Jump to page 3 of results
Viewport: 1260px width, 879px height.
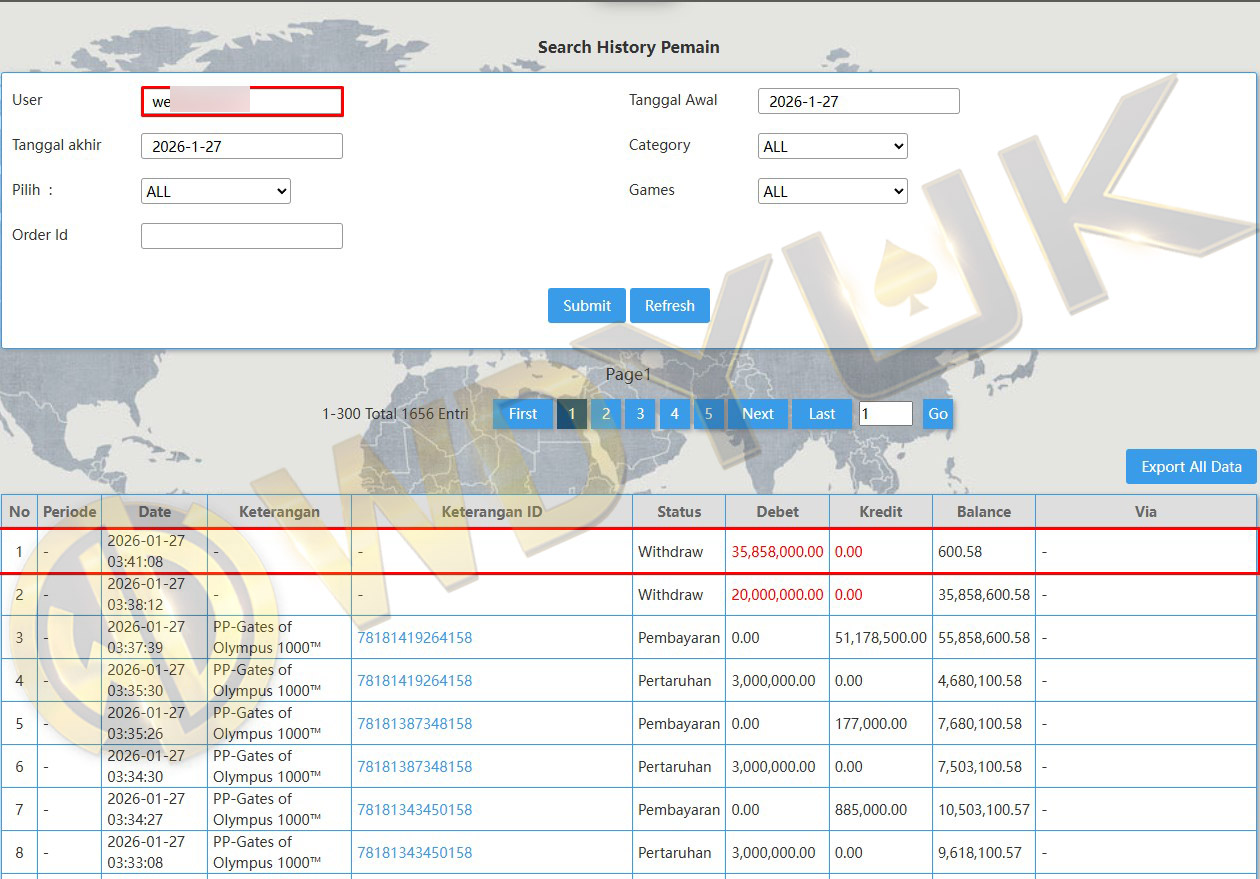click(x=640, y=414)
